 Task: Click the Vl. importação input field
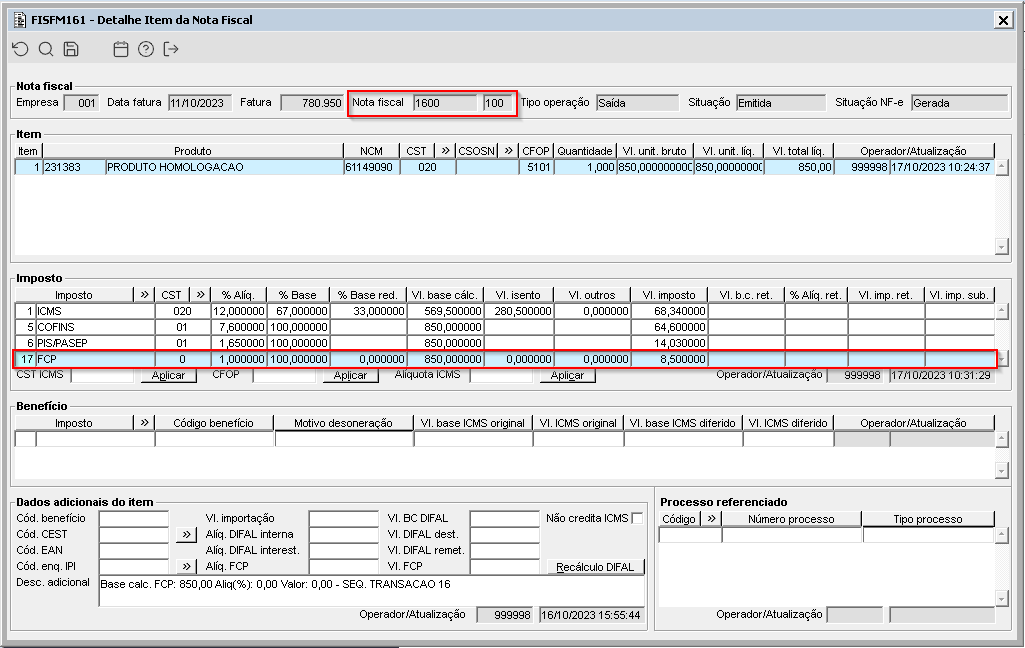click(x=344, y=519)
